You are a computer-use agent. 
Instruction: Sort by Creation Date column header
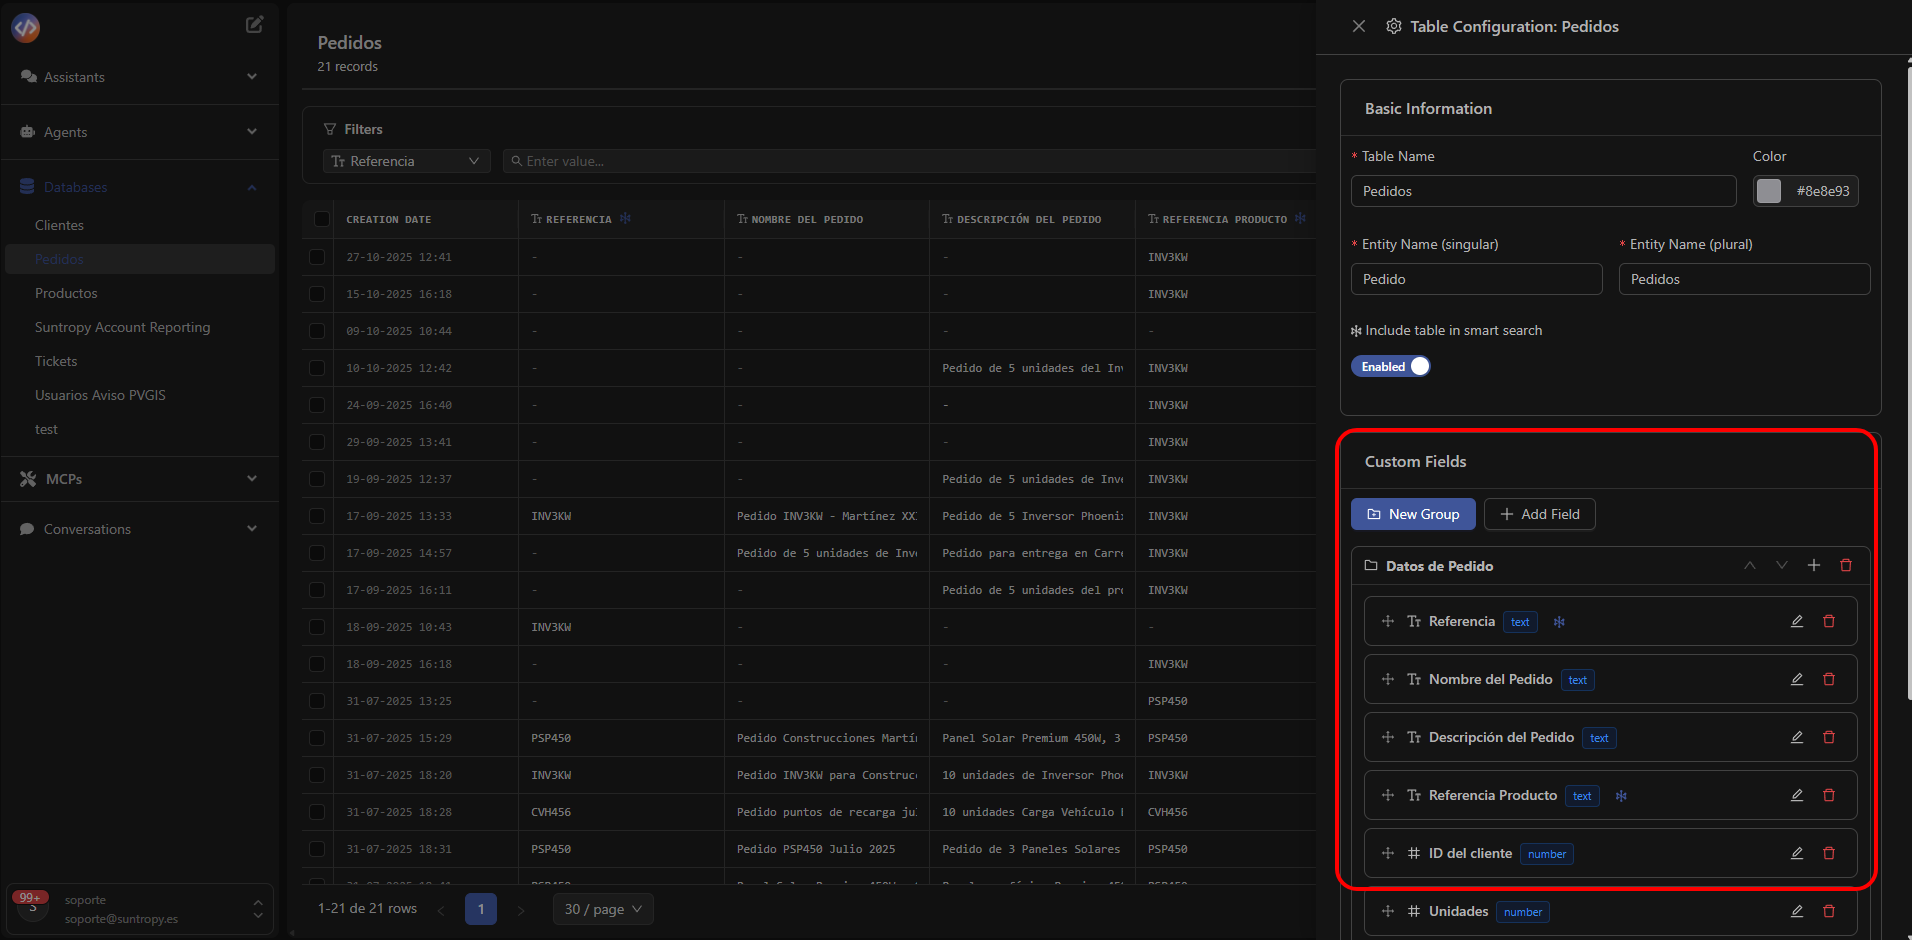click(x=388, y=219)
